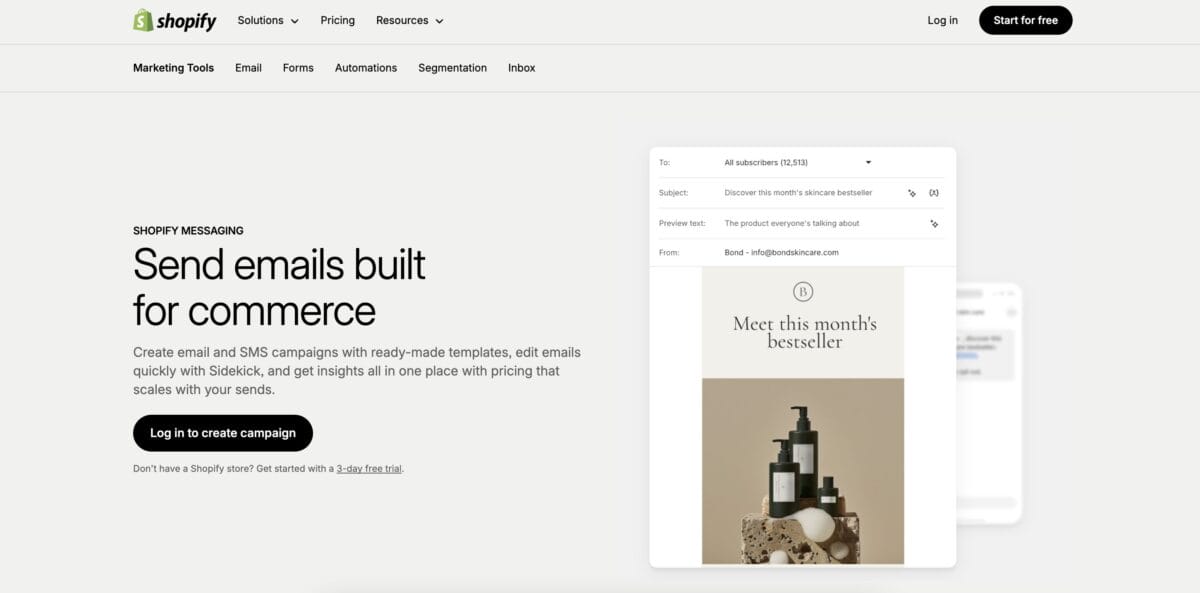This screenshot has height=593, width=1200.
Task: Click the Shopify green bag logo
Action: pos(142,19)
